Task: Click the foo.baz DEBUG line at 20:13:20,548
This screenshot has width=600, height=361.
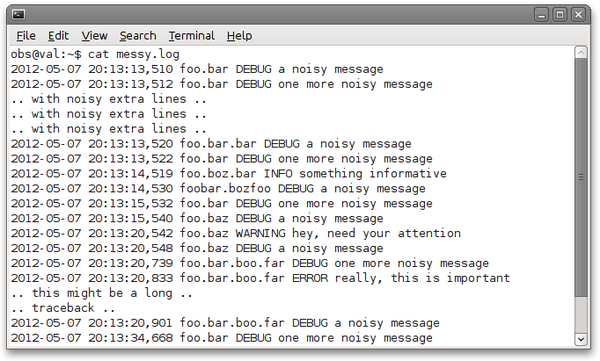Action: pyautogui.click(x=197, y=248)
